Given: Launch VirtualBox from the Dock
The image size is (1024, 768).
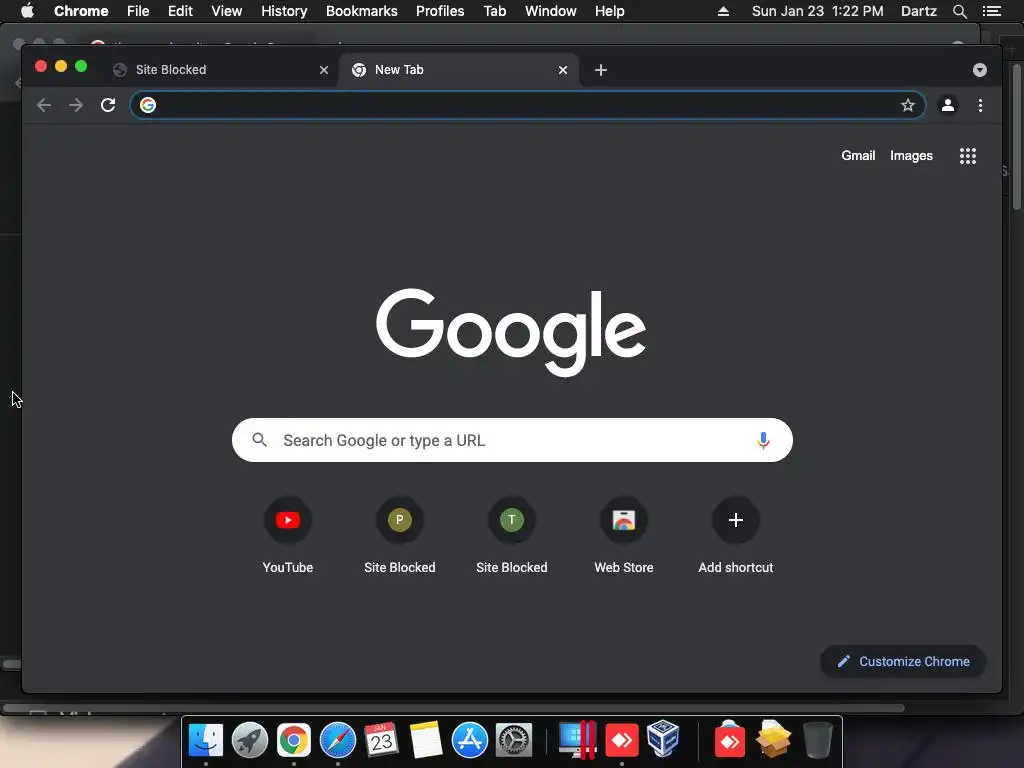Looking at the screenshot, I should (663, 739).
